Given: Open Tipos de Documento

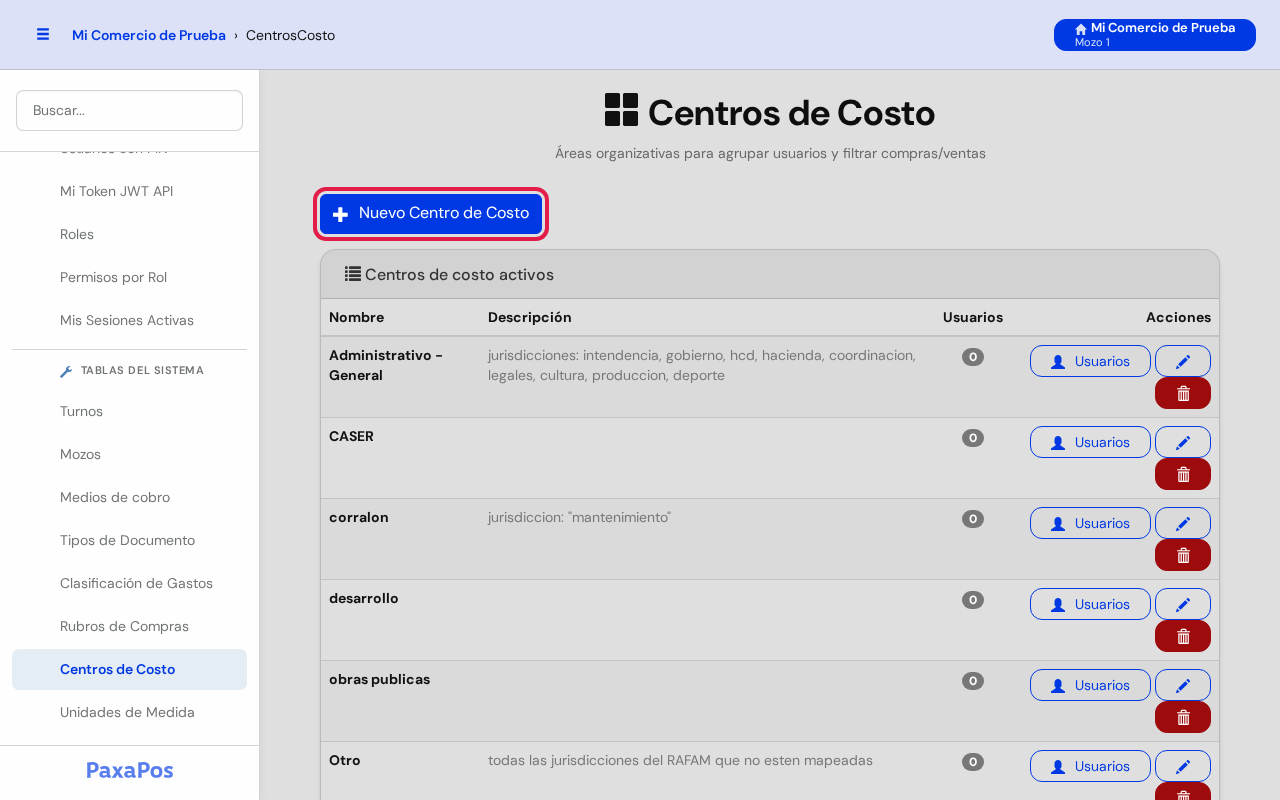Looking at the screenshot, I should coord(129,540).
